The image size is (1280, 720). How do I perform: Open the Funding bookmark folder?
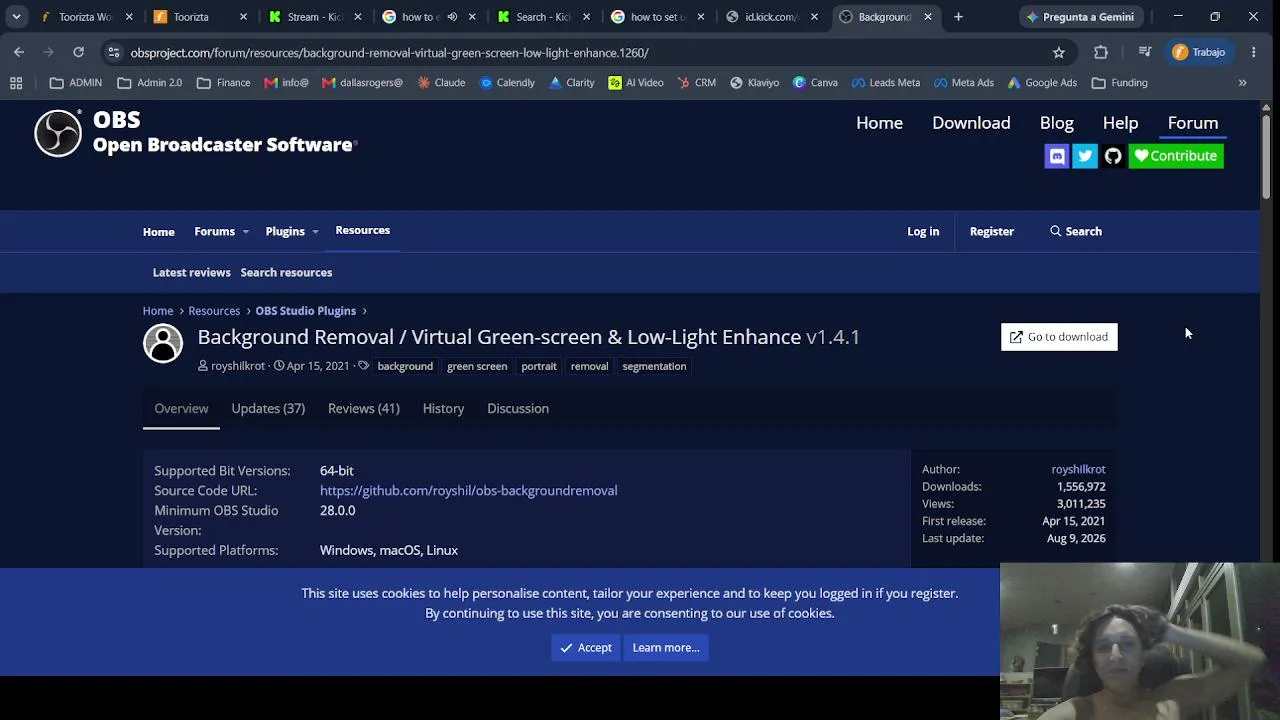coord(1120,83)
